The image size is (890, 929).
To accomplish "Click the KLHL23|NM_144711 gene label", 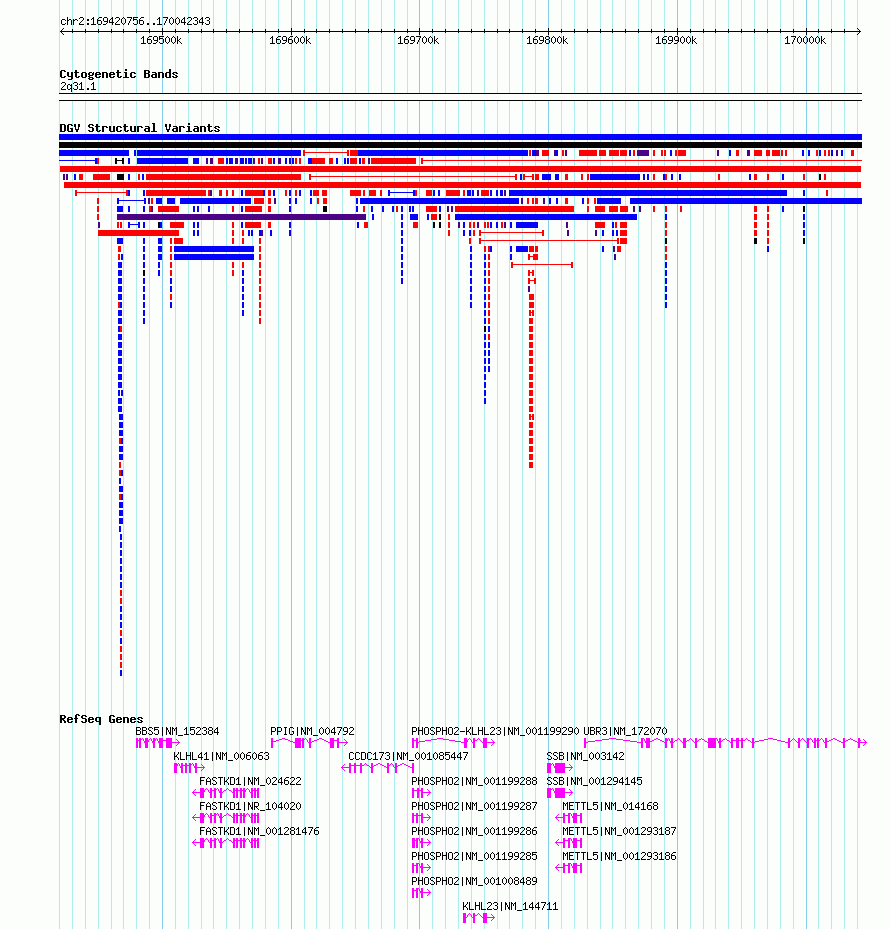I will coord(510,906).
